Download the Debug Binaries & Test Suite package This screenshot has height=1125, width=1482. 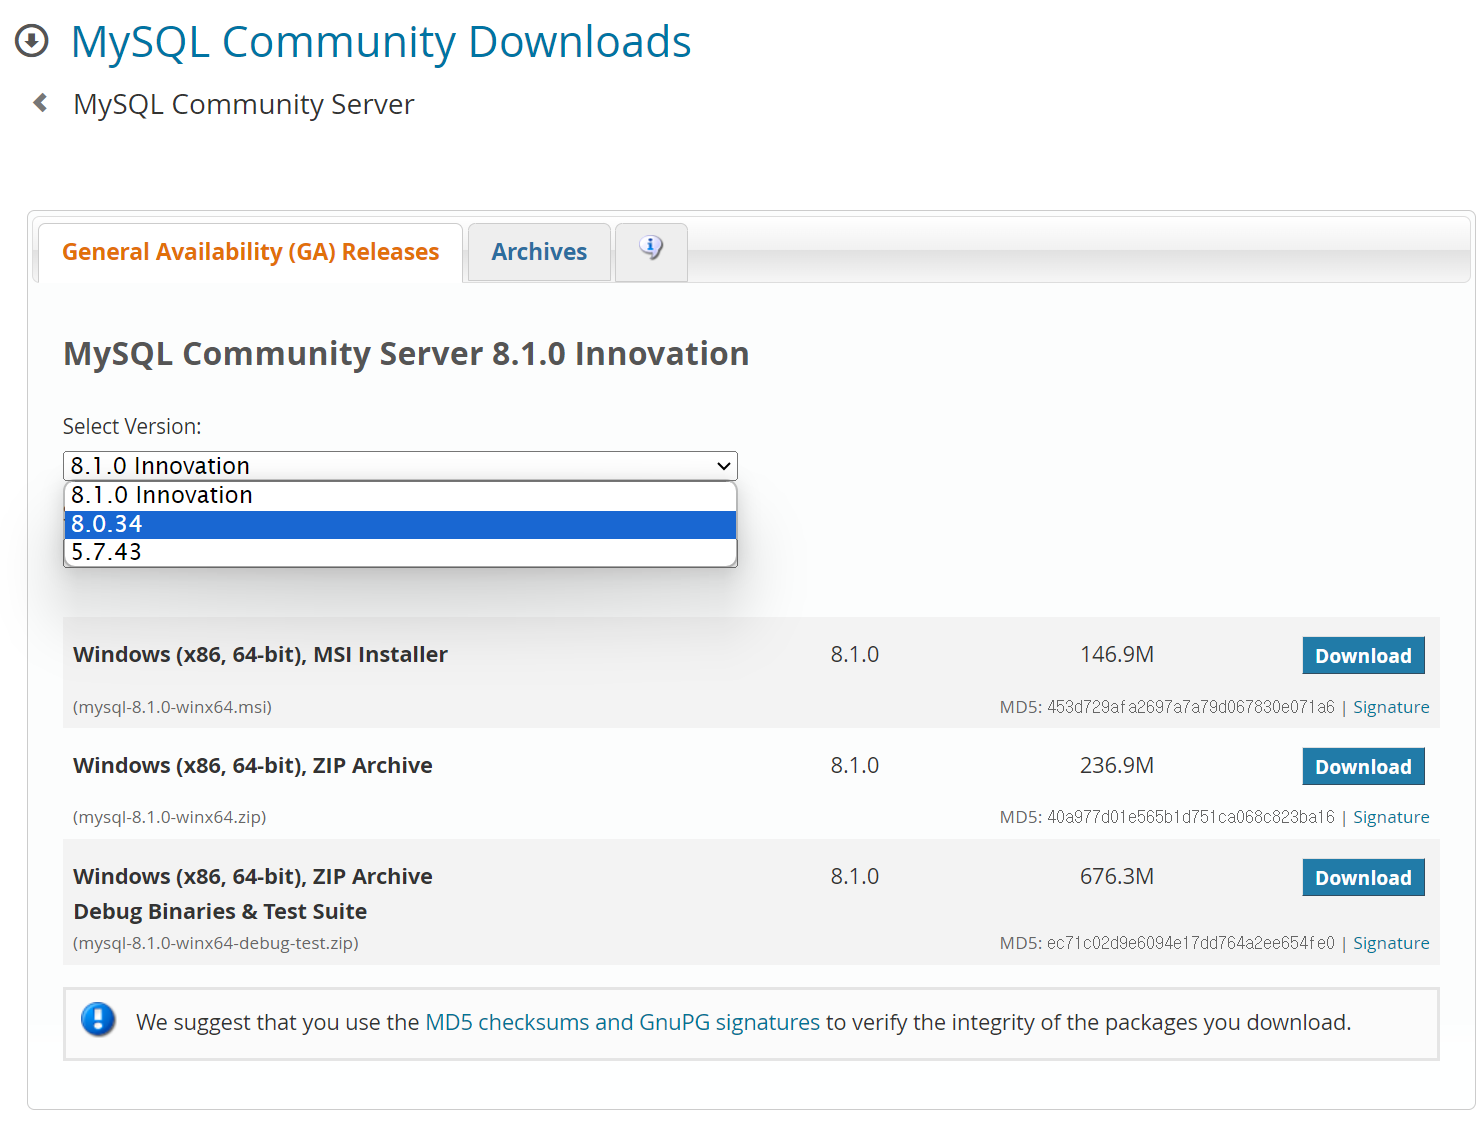click(1363, 877)
